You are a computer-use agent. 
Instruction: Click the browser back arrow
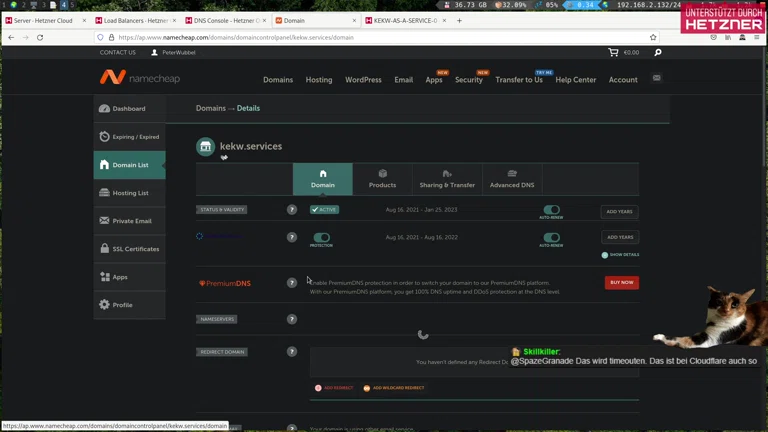[x=11, y=37]
